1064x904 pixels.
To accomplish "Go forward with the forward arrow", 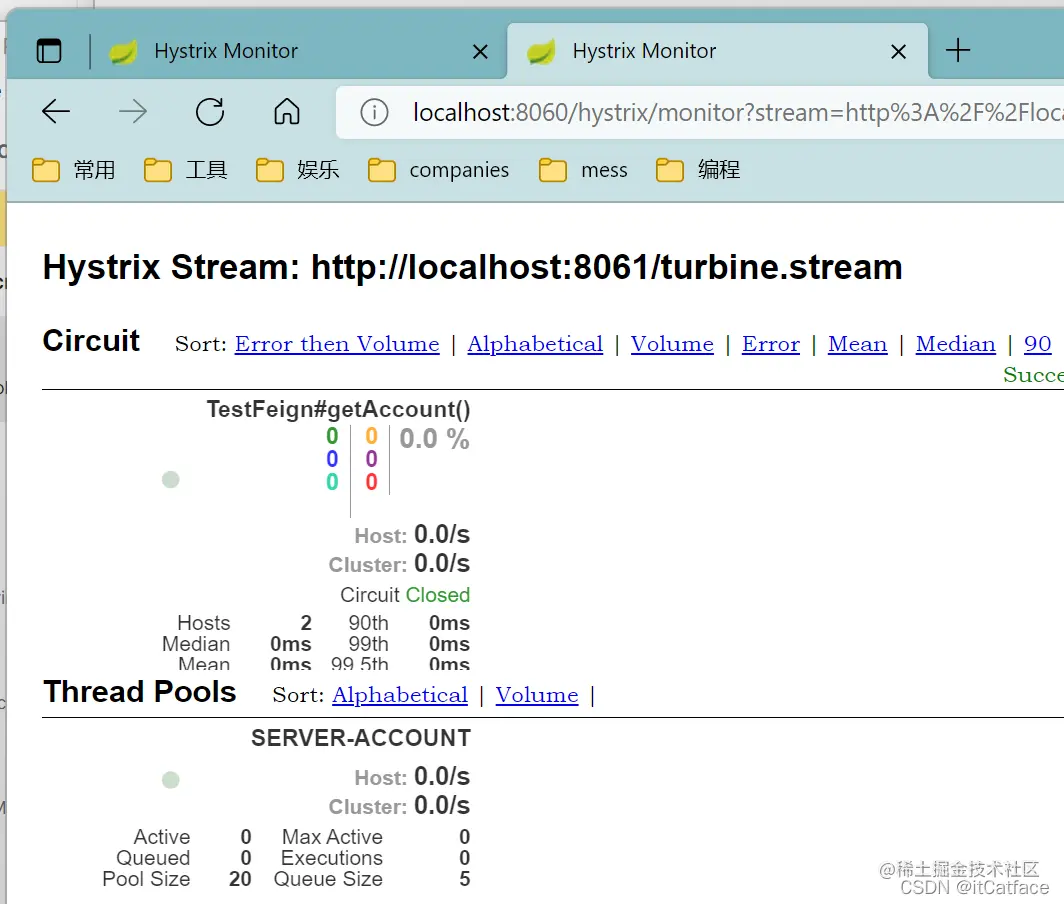I will click(x=133, y=112).
